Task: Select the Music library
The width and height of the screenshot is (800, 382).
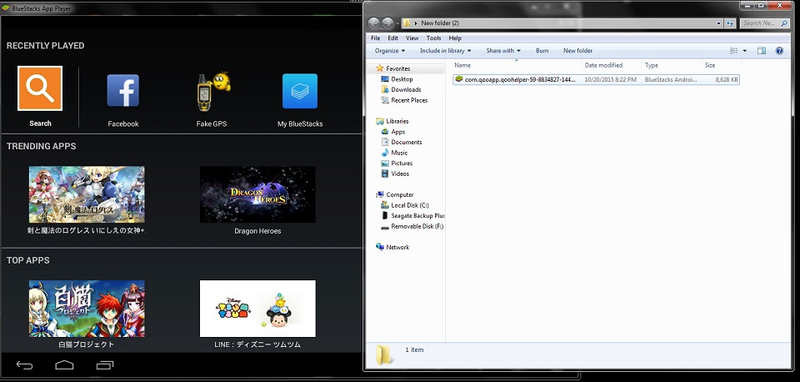Action: pos(394,153)
